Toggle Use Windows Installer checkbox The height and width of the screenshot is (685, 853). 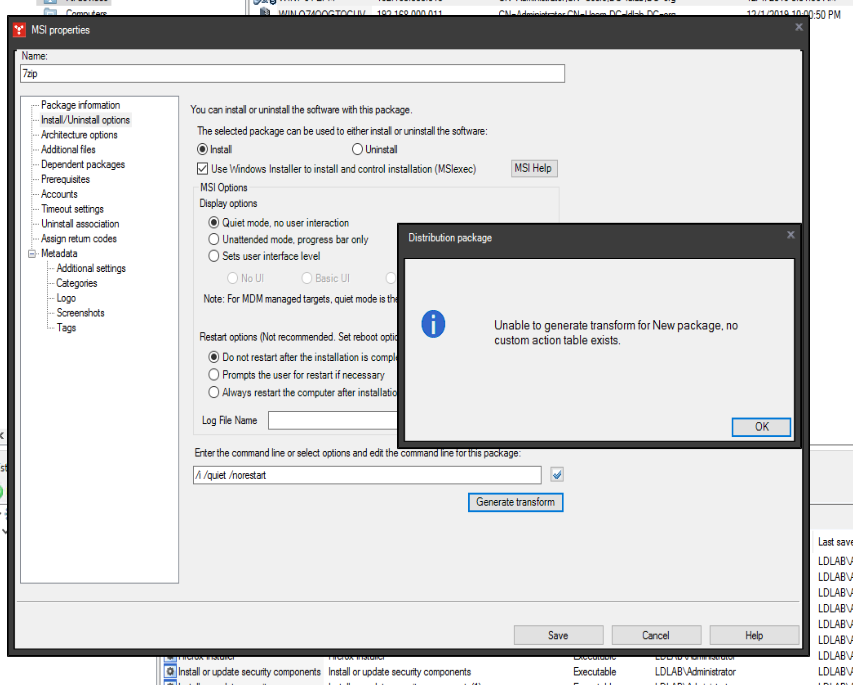pyautogui.click(x=203, y=169)
